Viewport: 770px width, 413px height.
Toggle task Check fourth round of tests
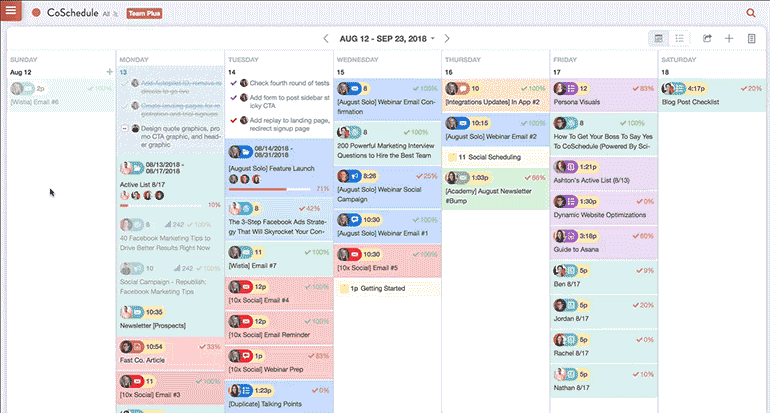233,83
